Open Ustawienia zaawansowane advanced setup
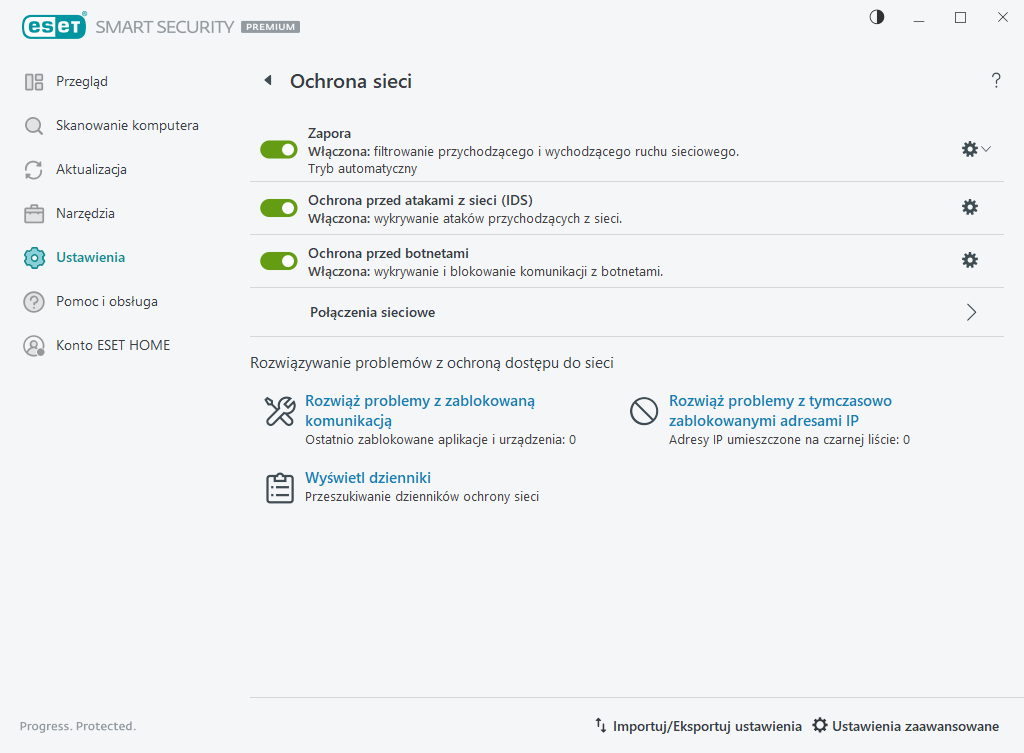 tap(905, 726)
